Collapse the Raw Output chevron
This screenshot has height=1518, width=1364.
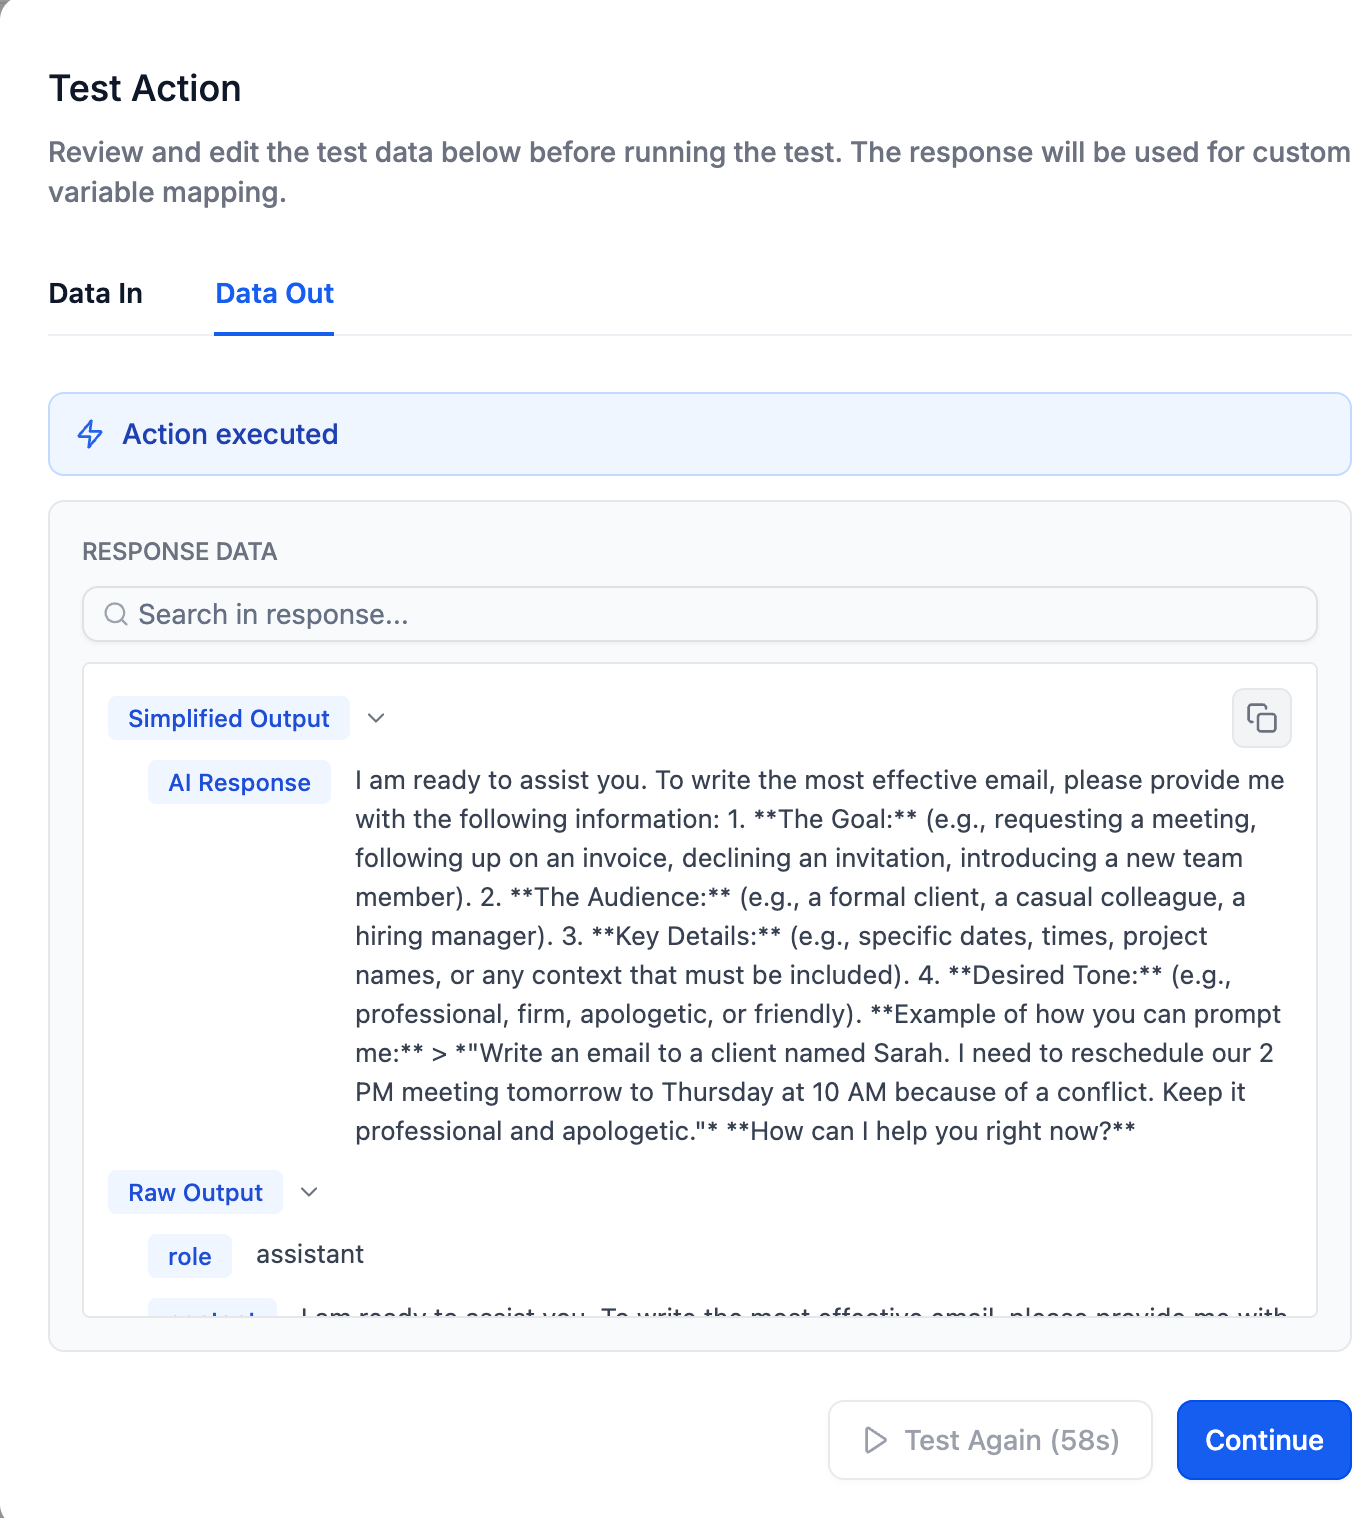(x=309, y=1192)
